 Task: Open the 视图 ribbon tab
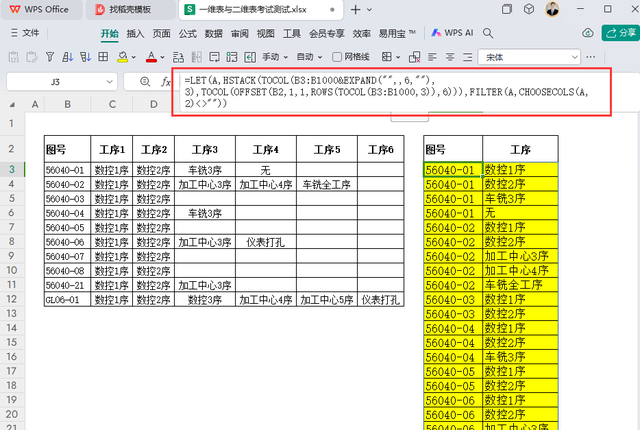point(265,33)
